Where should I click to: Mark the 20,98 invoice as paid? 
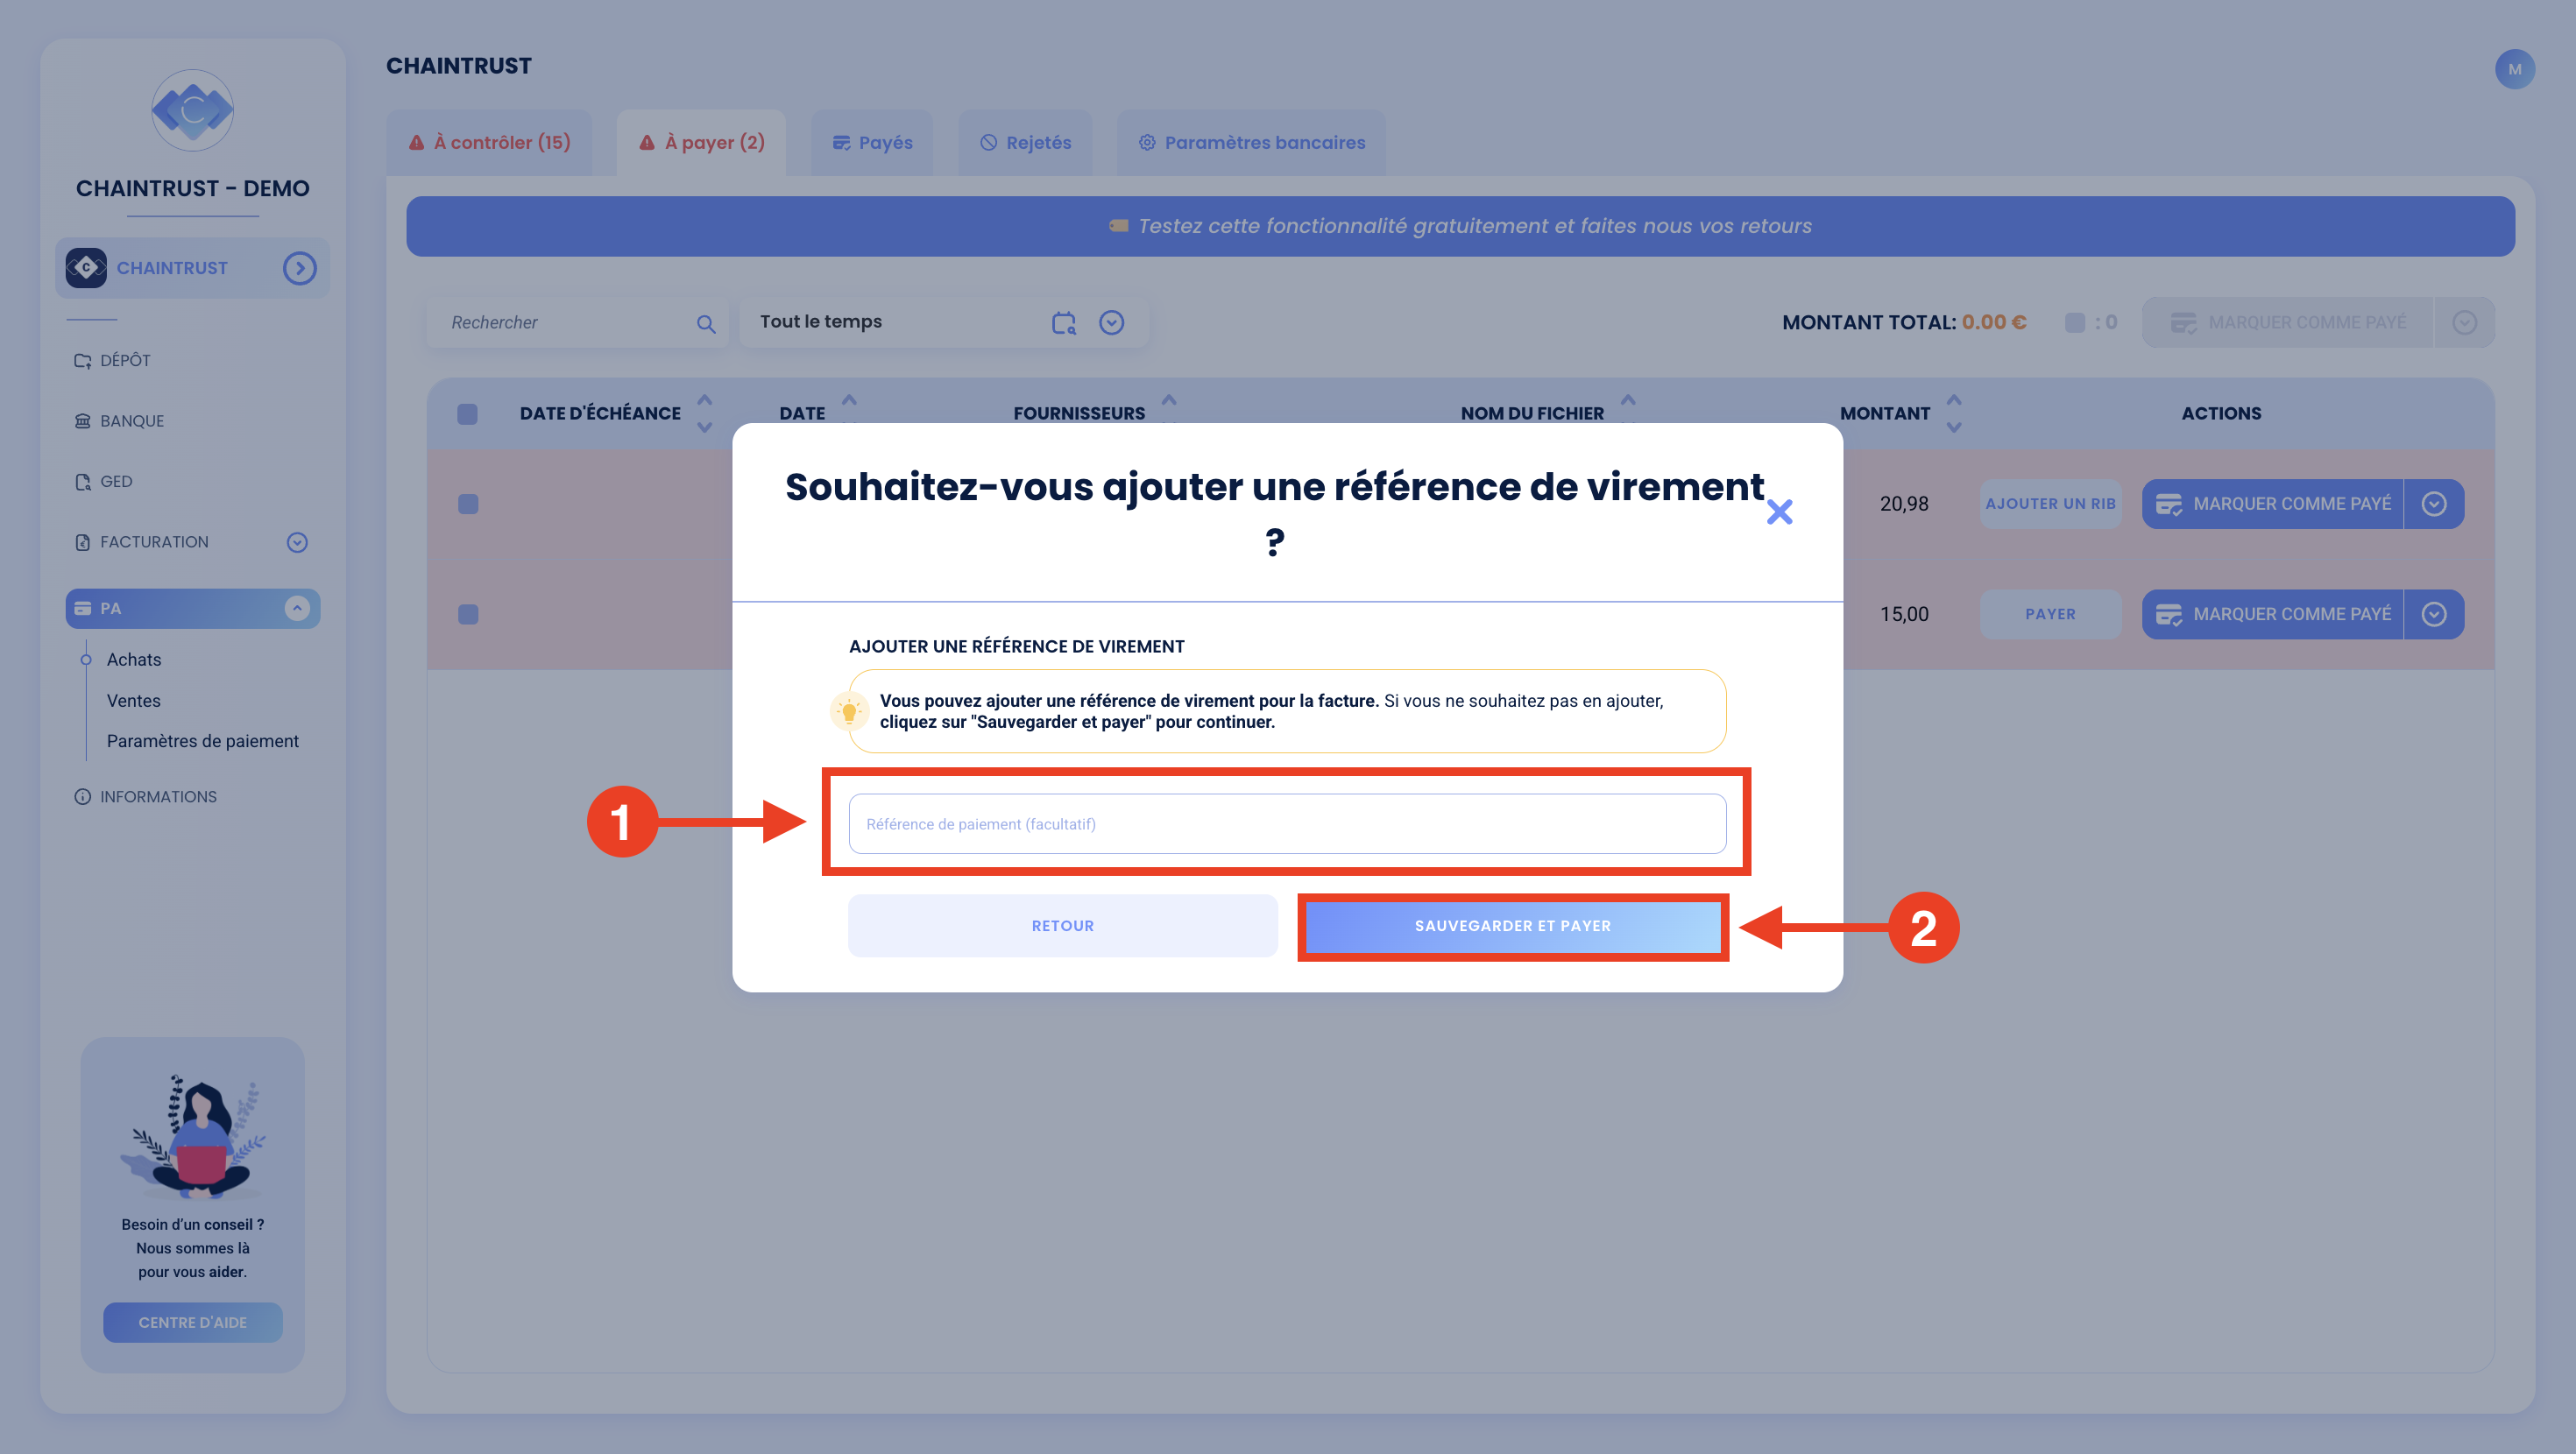pos(2272,504)
